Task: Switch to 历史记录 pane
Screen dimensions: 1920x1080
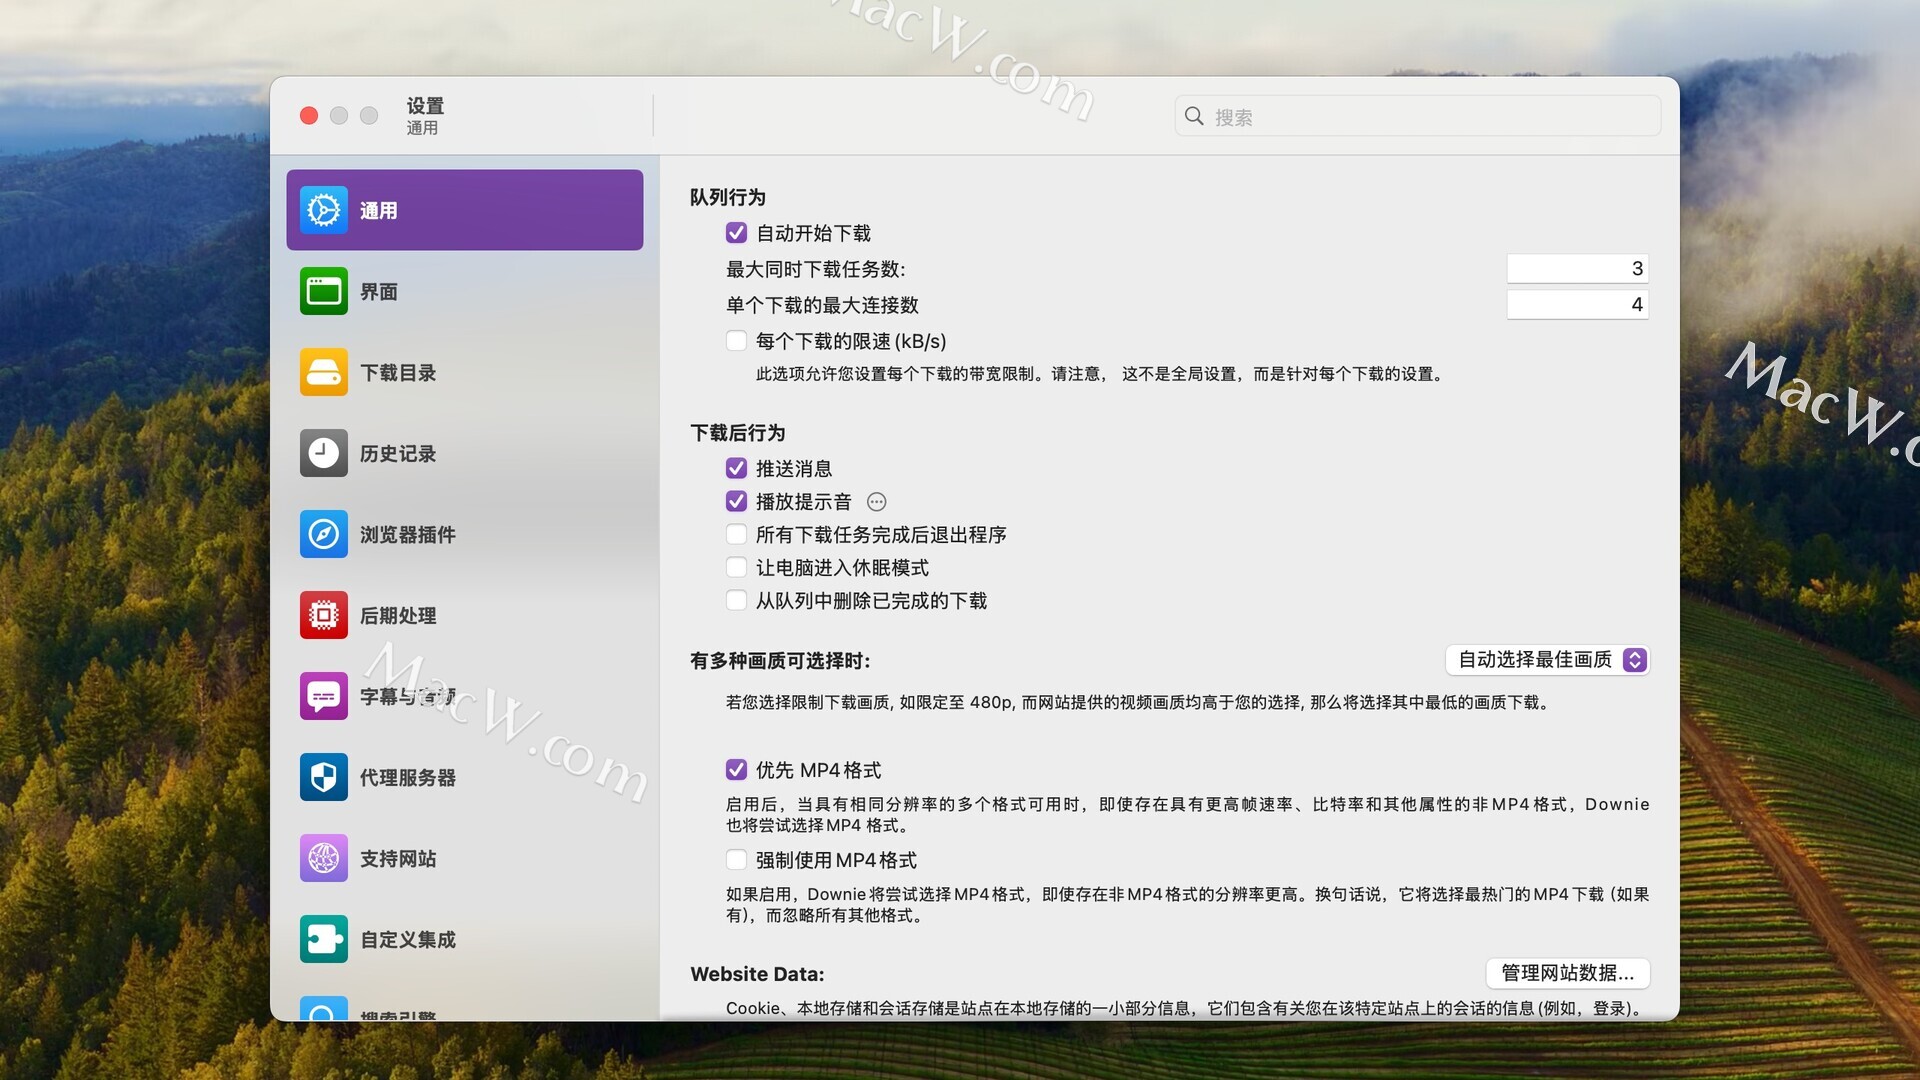Action: (464, 453)
